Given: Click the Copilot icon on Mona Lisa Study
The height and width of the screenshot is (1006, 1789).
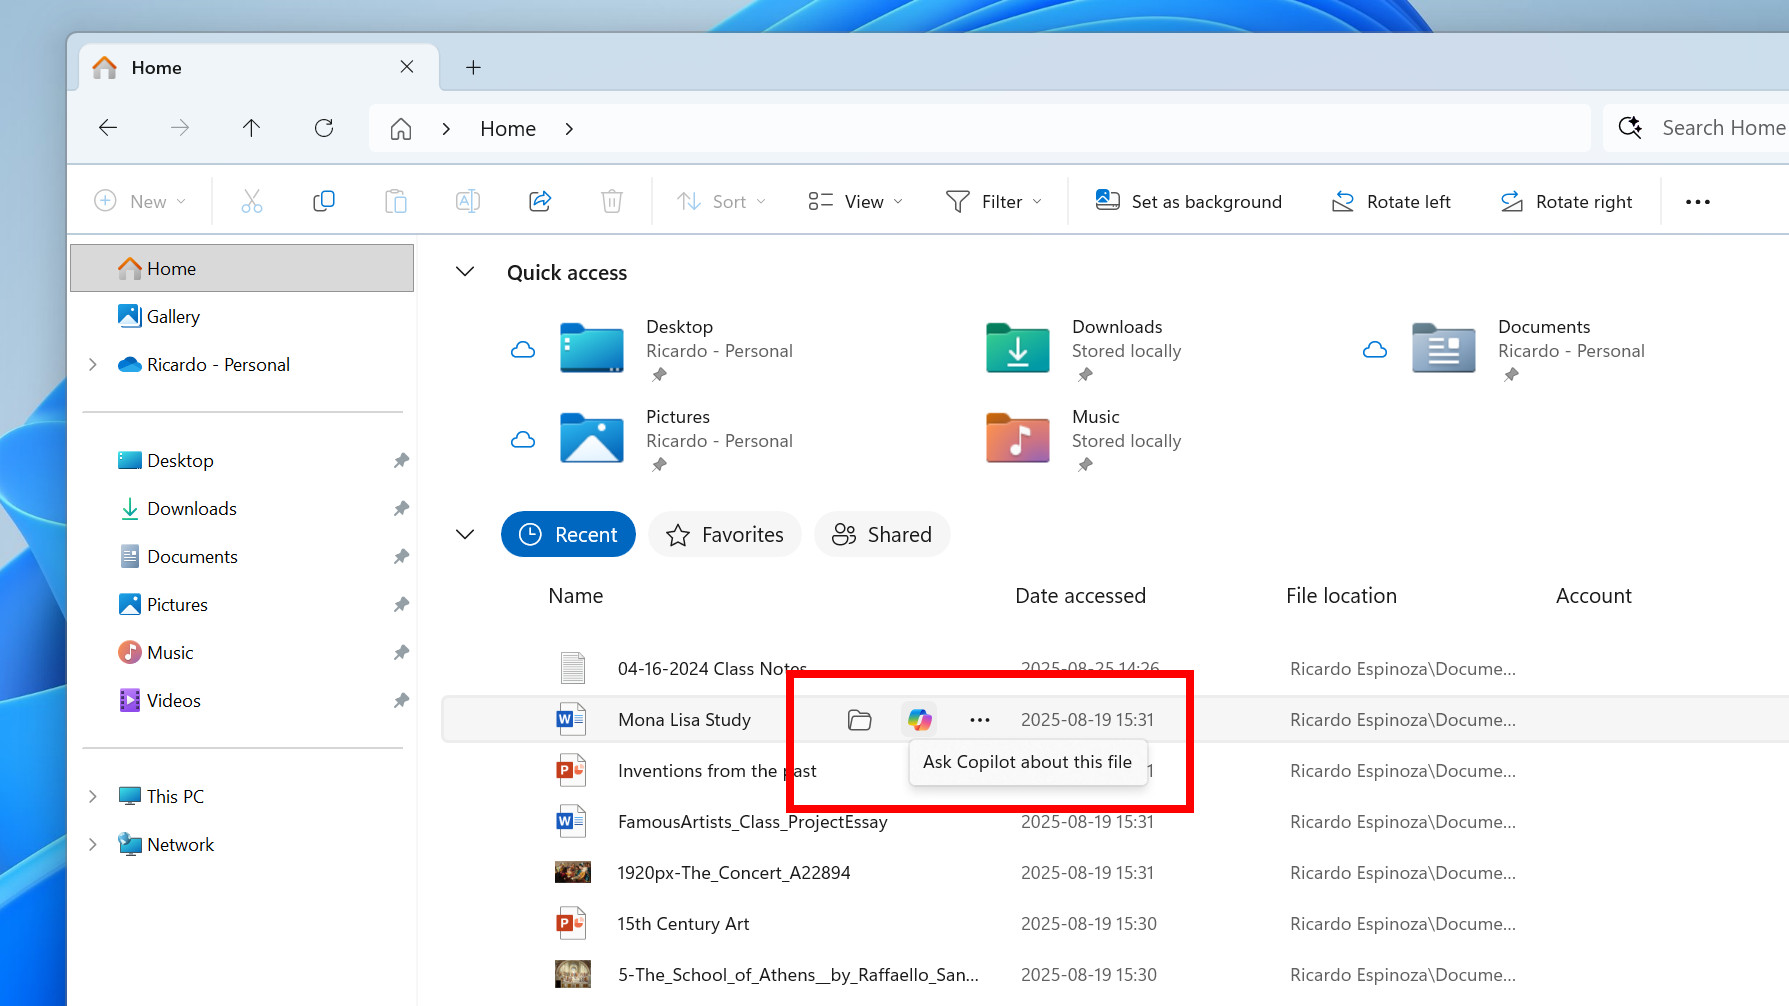Looking at the screenshot, I should [x=919, y=719].
